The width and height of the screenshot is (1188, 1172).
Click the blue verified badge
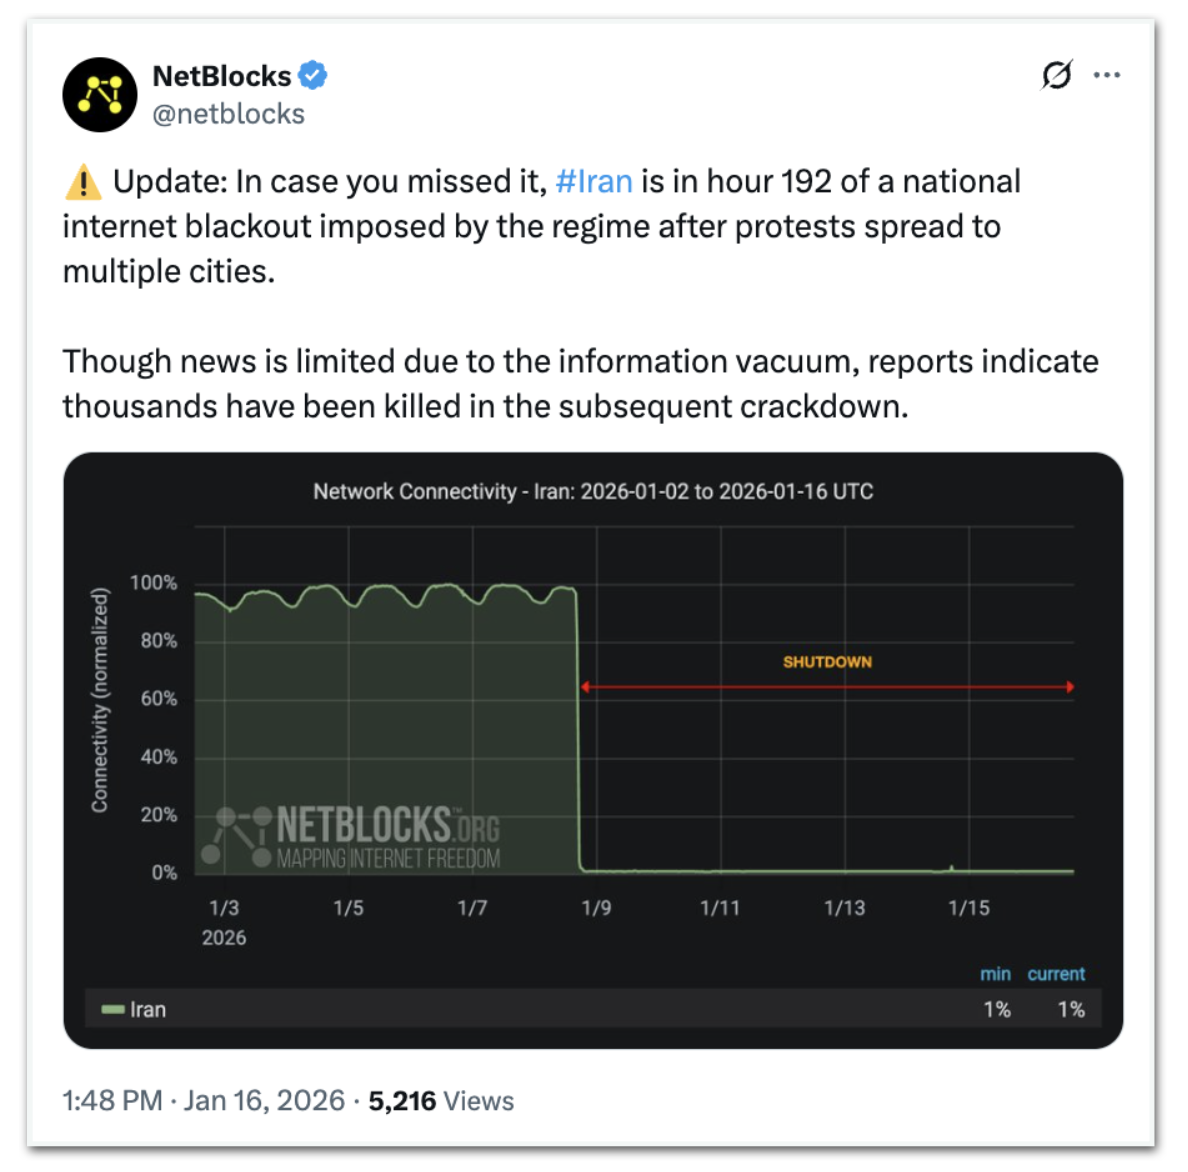tap(313, 75)
